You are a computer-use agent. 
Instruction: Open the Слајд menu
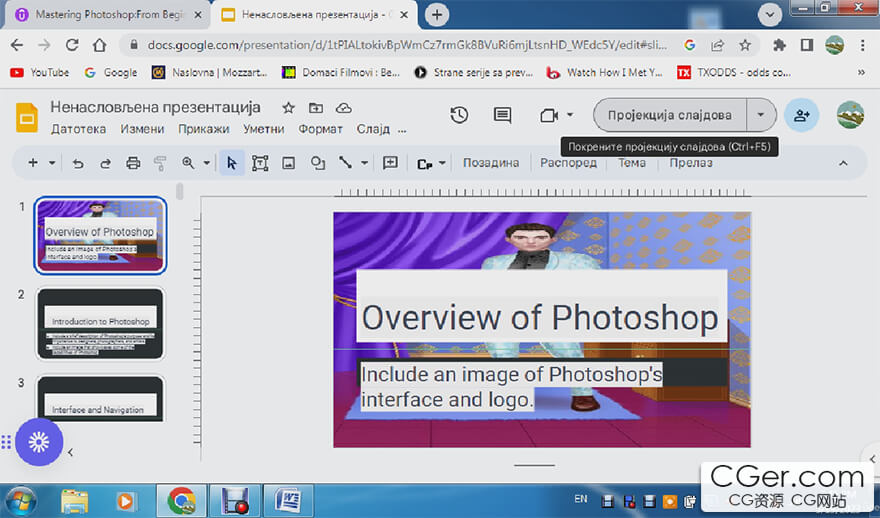[373, 129]
